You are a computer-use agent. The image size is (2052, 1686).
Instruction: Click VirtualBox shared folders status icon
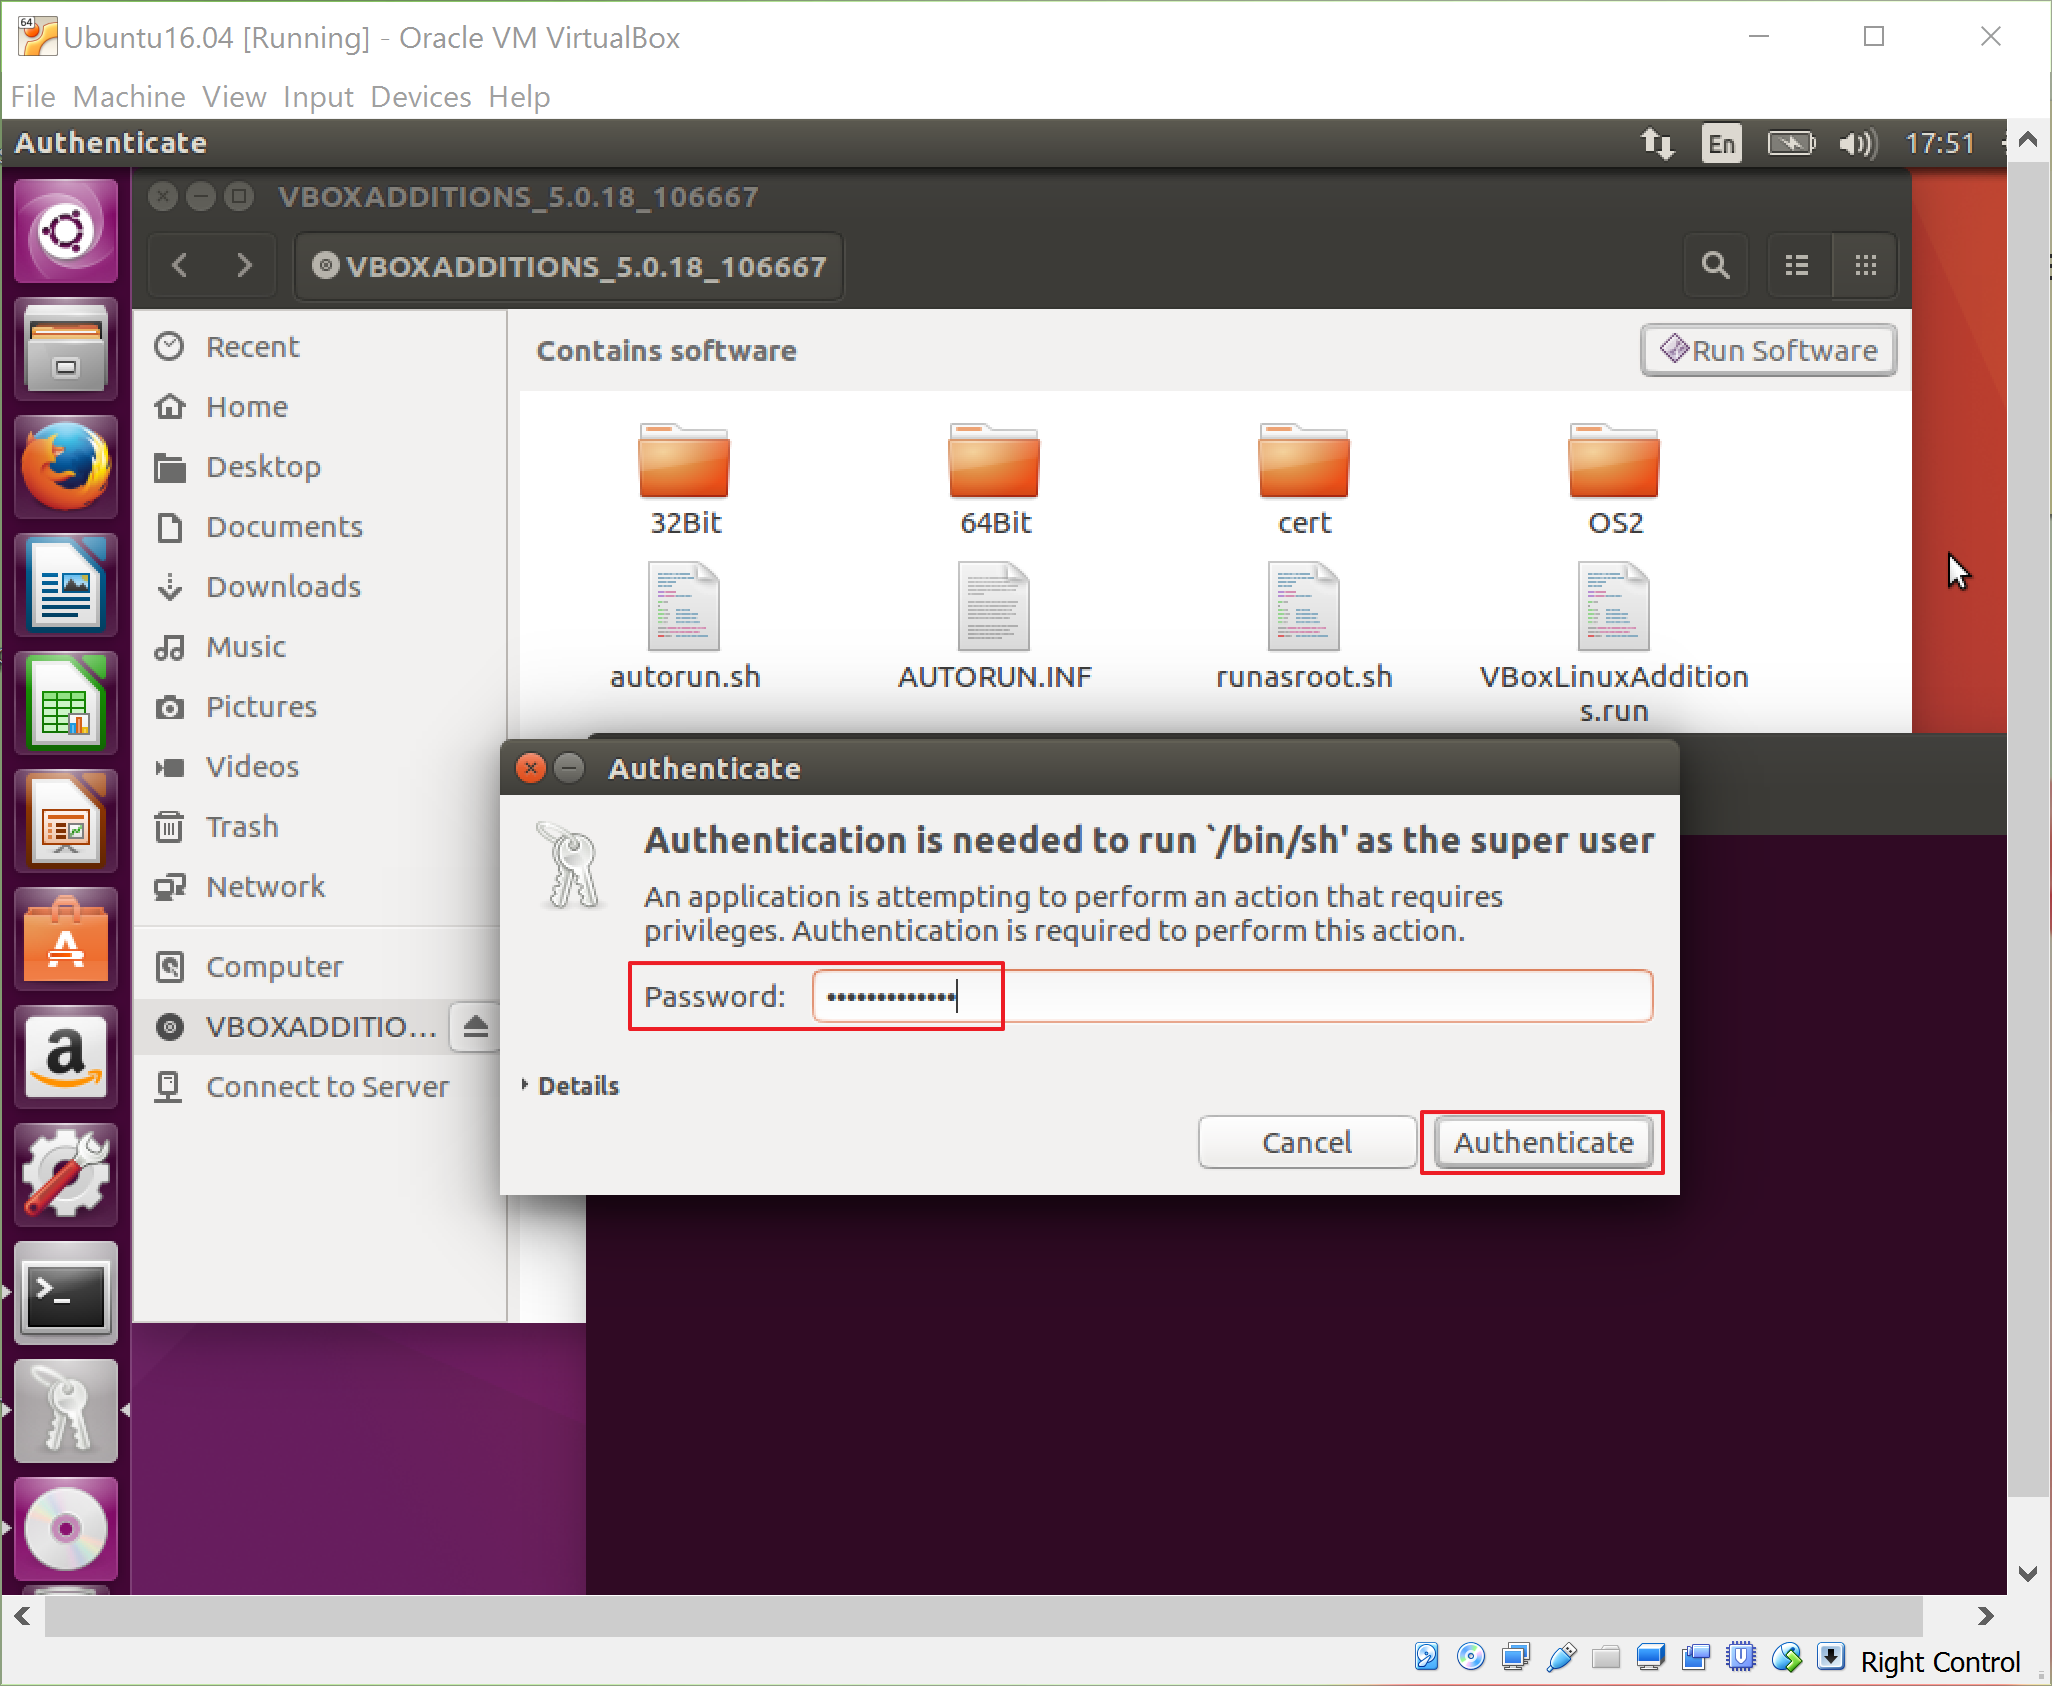[1606, 1658]
